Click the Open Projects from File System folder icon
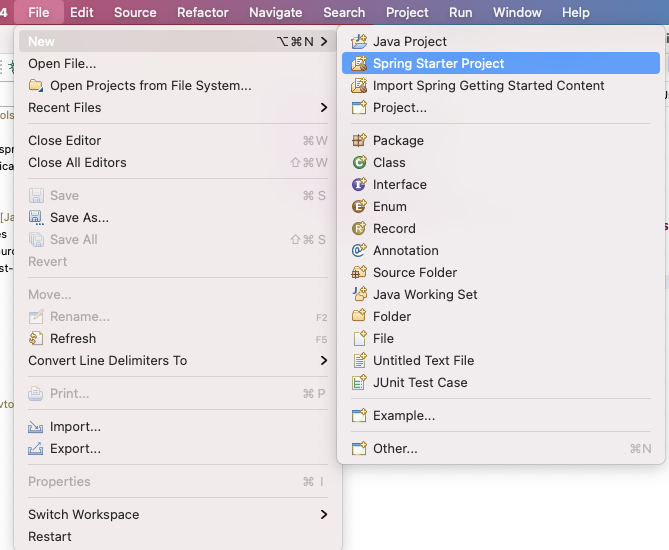669x550 pixels. point(36,85)
